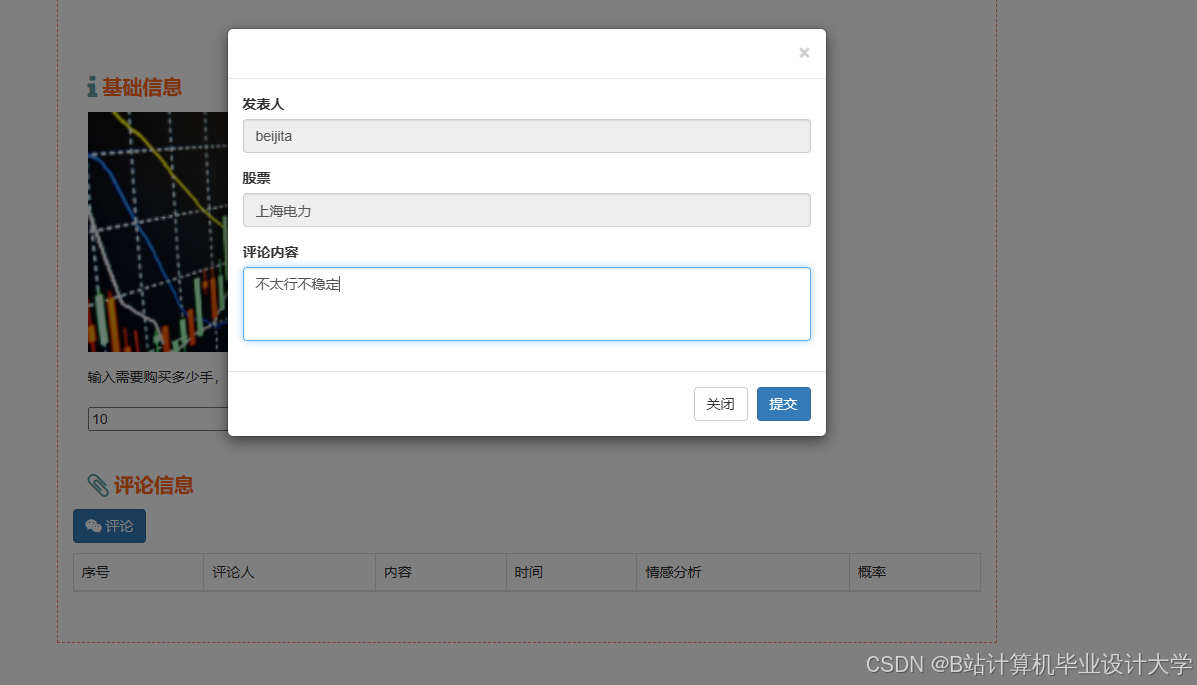Click the paperclip icon beside 评论信息
This screenshot has width=1197, height=685.
point(98,485)
